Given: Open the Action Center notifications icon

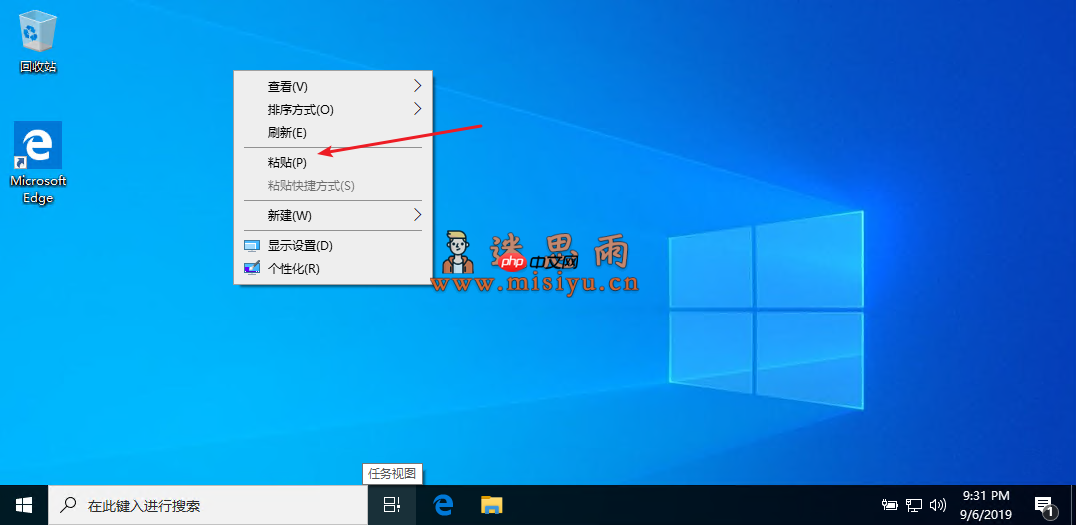Looking at the screenshot, I should click(1044, 506).
